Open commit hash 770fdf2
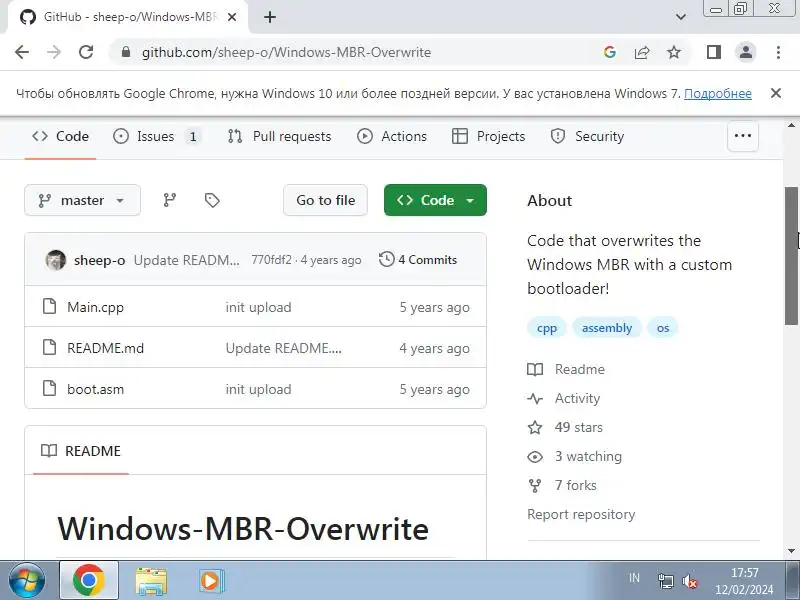Image resolution: width=800 pixels, height=600 pixels. 271,260
